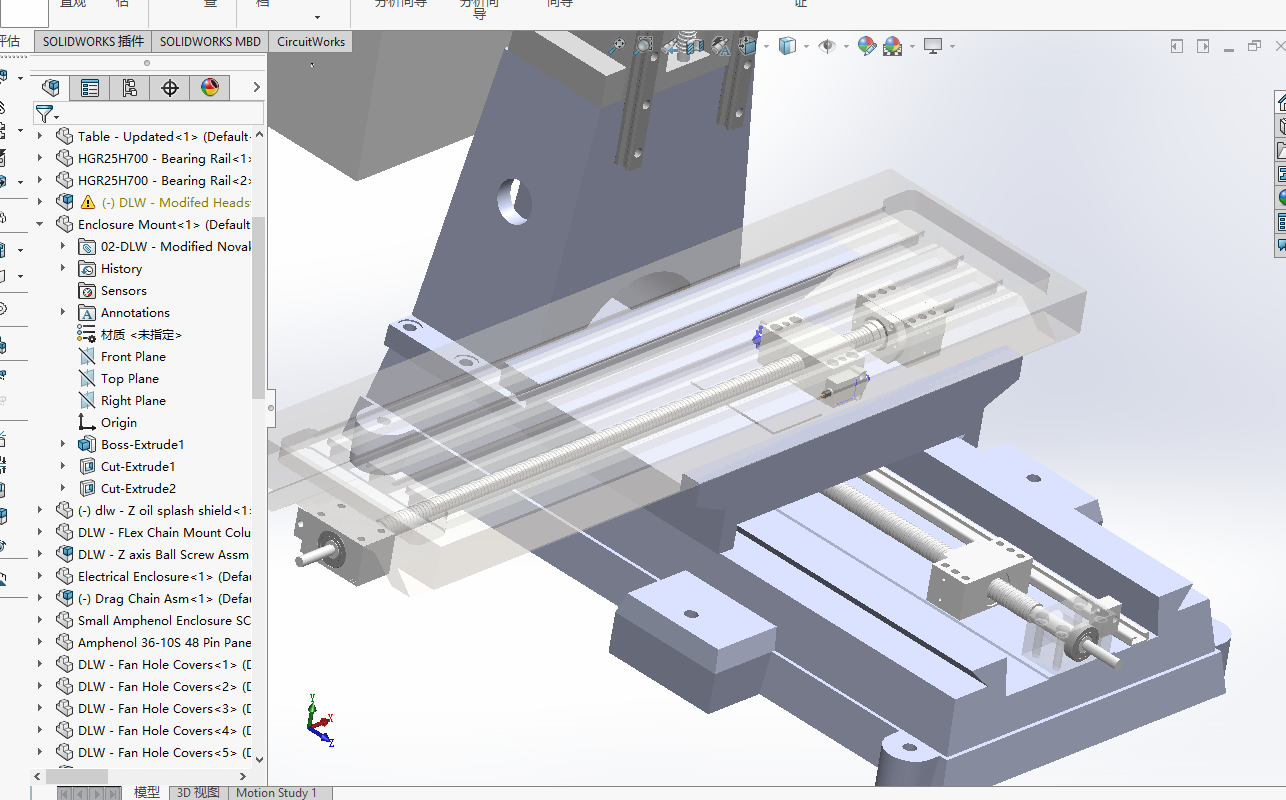The height and width of the screenshot is (800, 1286).
Task: Open the filter dropdown arrow
Action: 57,118
